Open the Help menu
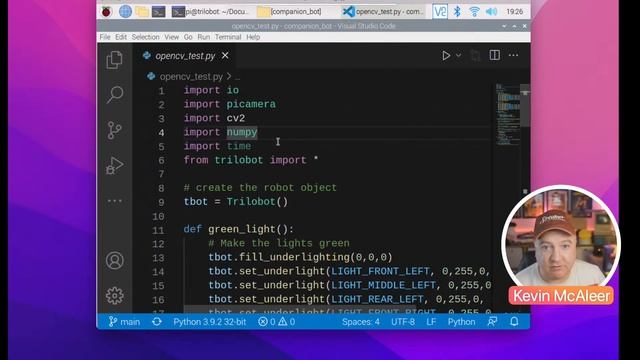The image size is (640, 360). point(253,37)
